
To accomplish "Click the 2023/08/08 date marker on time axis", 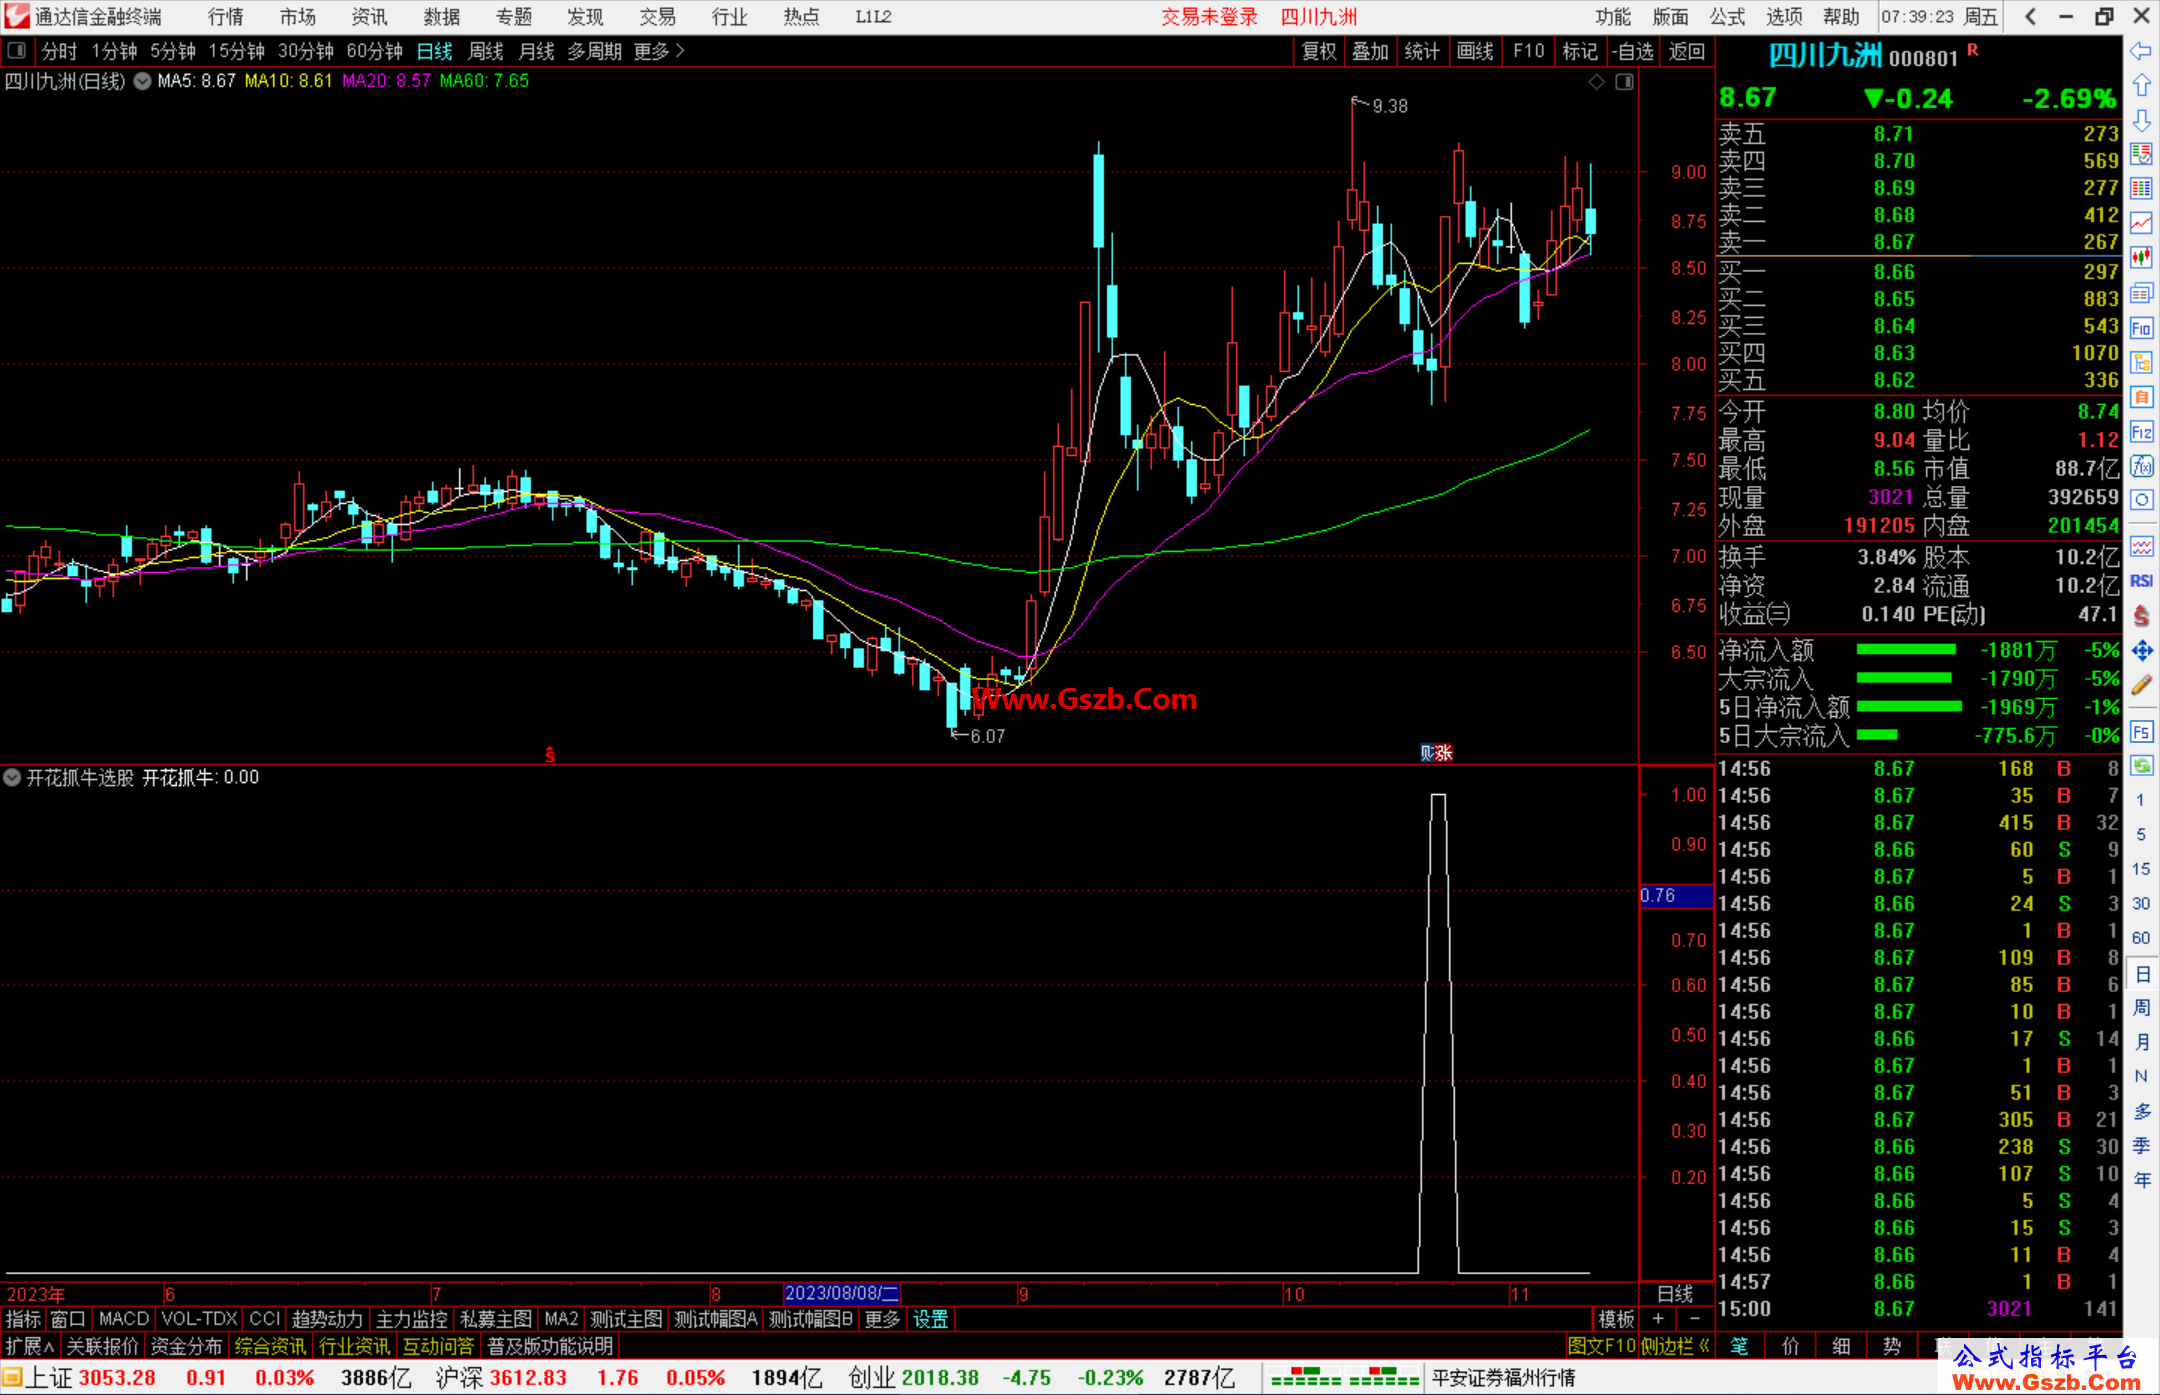I will [842, 1293].
